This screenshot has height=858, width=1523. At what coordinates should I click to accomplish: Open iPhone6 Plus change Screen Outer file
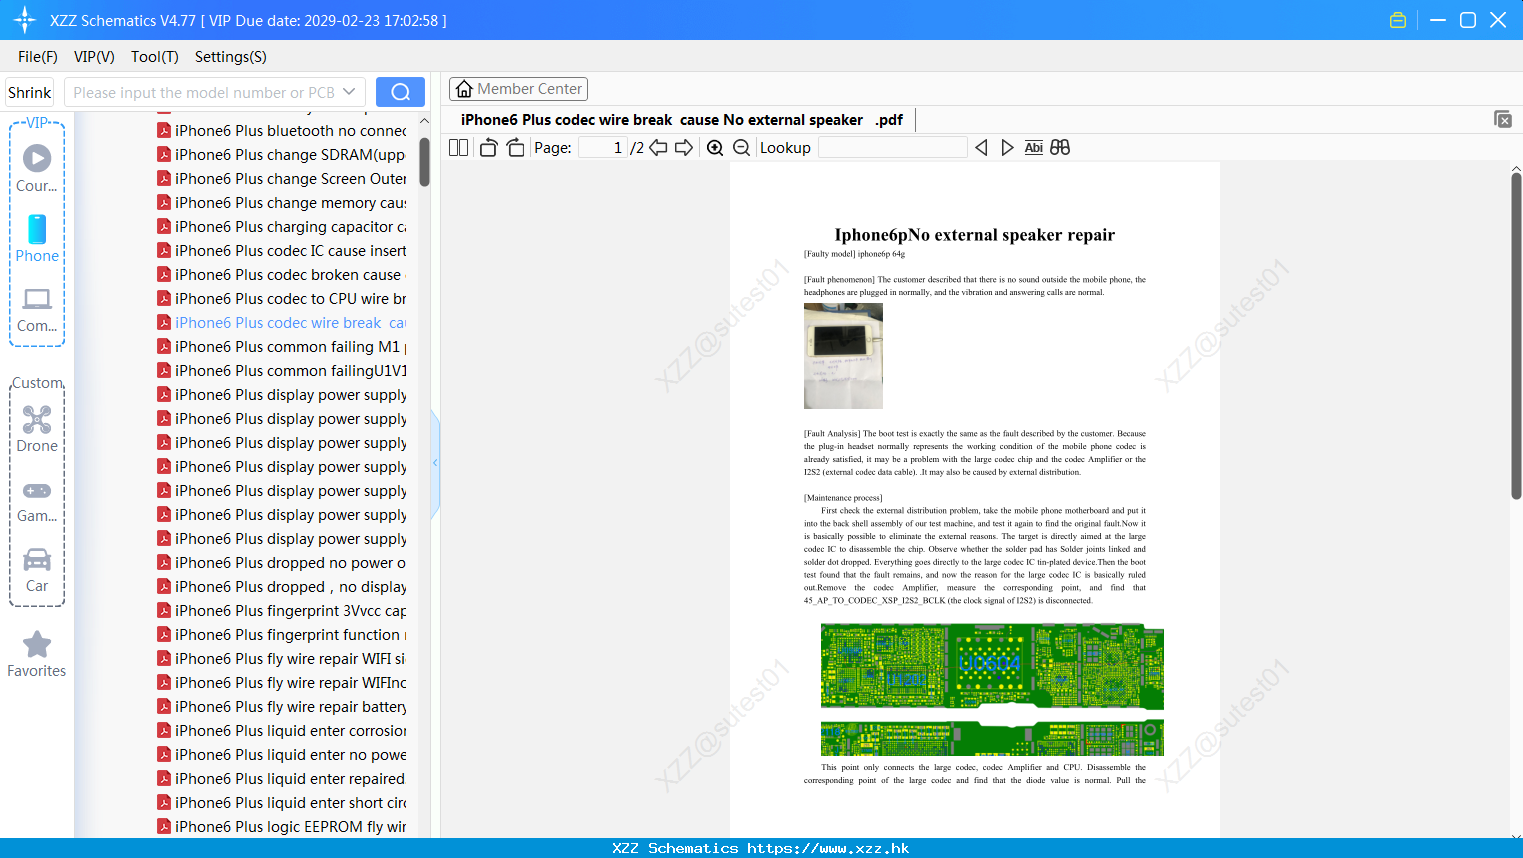[x=282, y=179]
